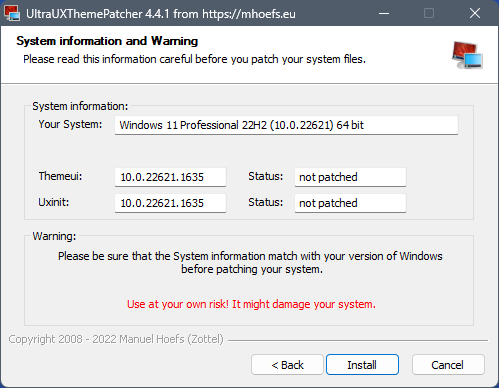The width and height of the screenshot is (499, 388).
Task: Click the Copyright Manuel Hoefs text
Action: tap(116, 339)
